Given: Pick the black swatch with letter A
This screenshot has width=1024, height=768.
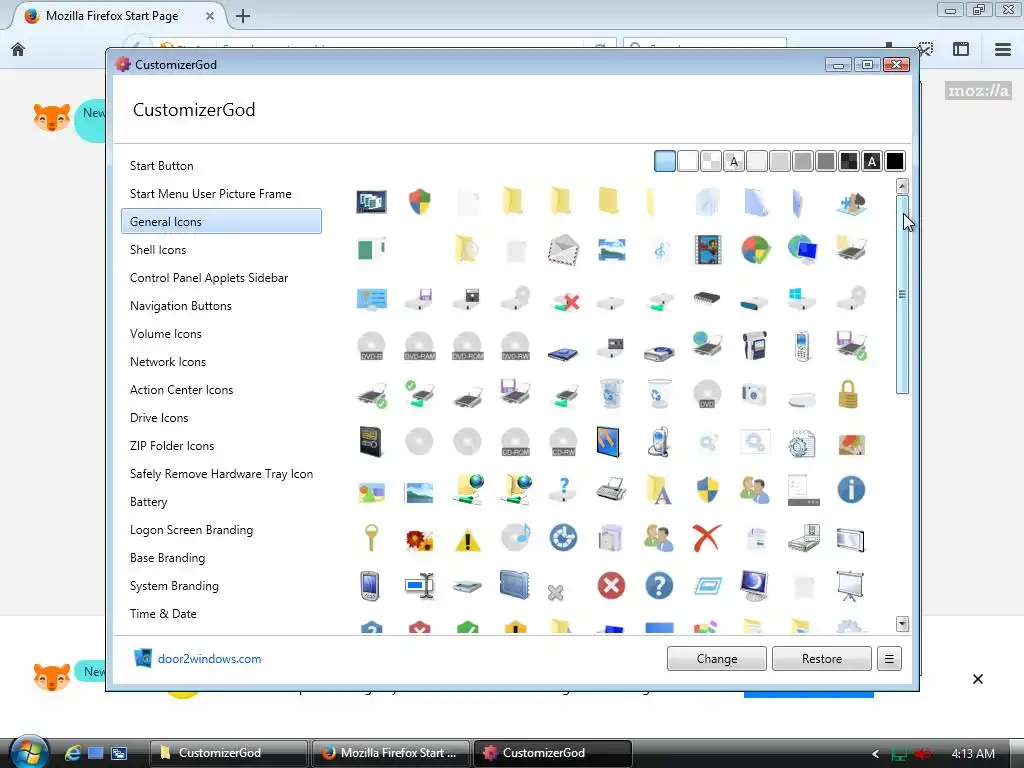Looking at the screenshot, I should [x=872, y=161].
